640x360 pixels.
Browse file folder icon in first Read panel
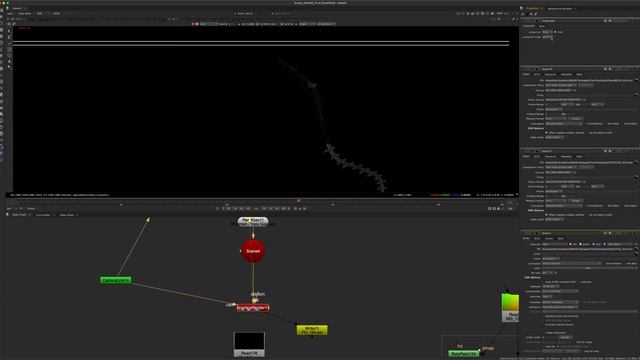636,81
